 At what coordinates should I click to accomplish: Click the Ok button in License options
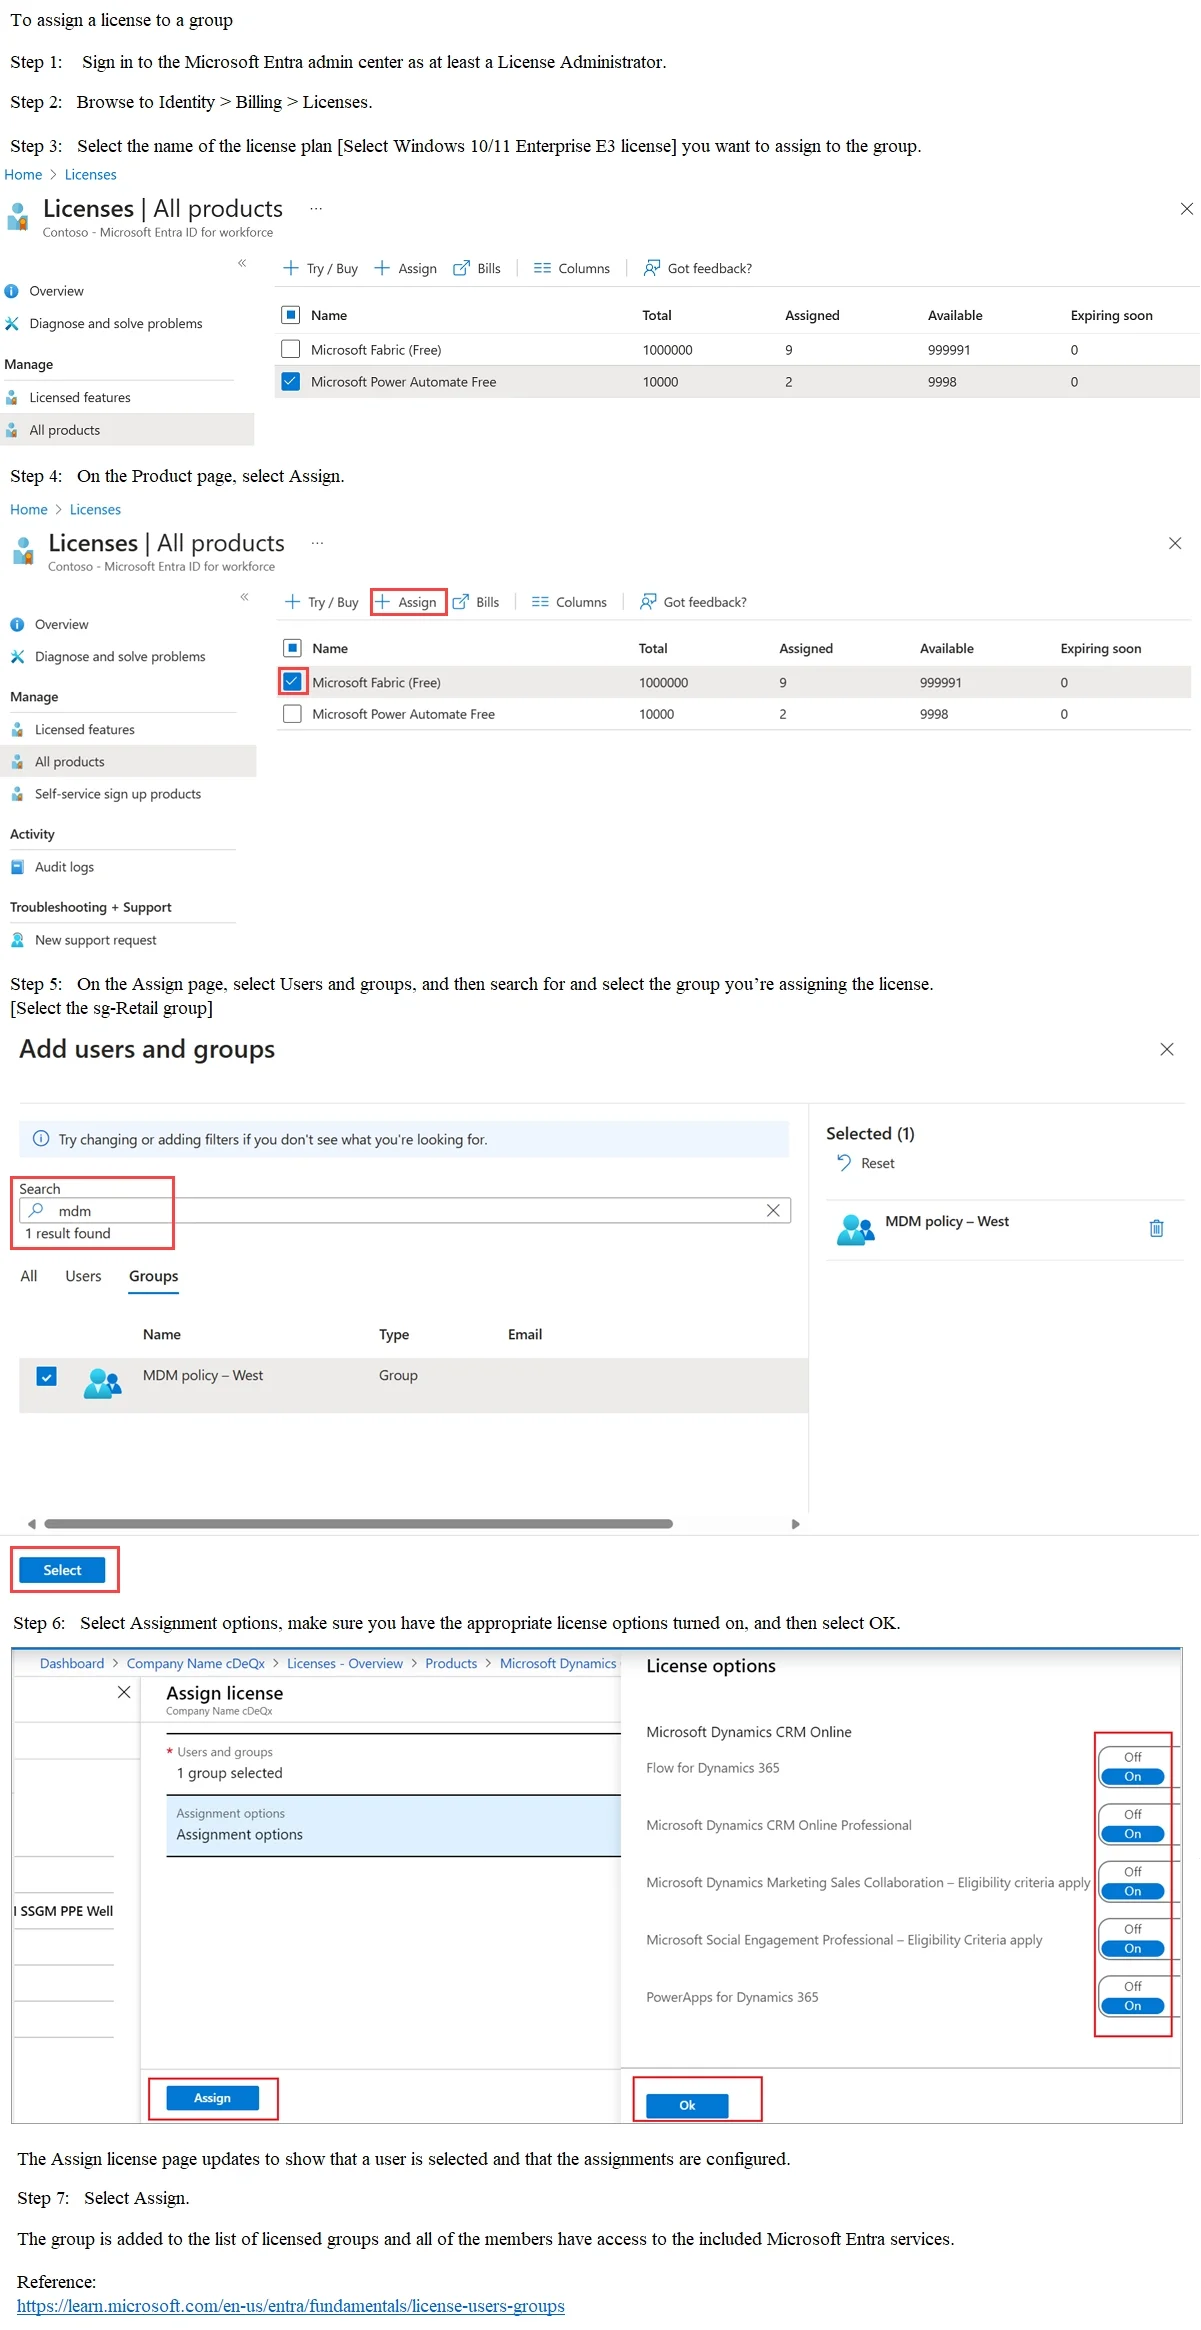coord(687,2105)
